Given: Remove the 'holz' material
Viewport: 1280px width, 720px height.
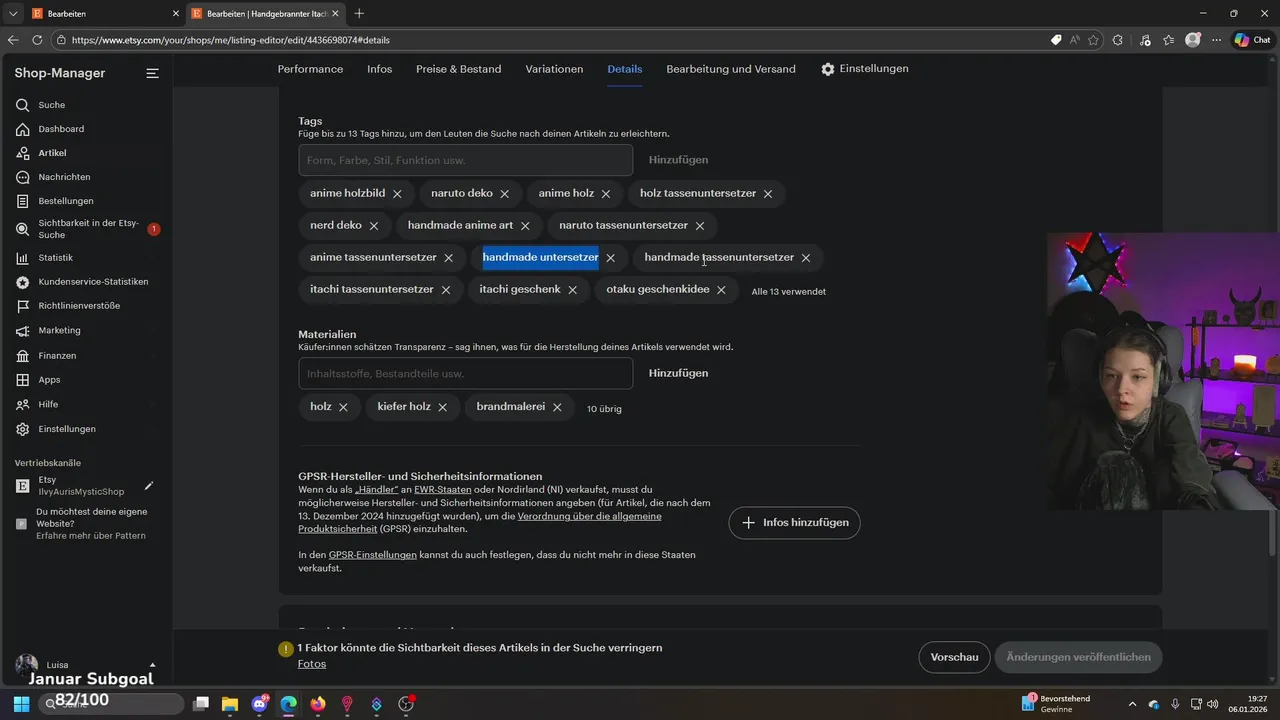Looking at the screenshot, I should click(x=343, y=408).
